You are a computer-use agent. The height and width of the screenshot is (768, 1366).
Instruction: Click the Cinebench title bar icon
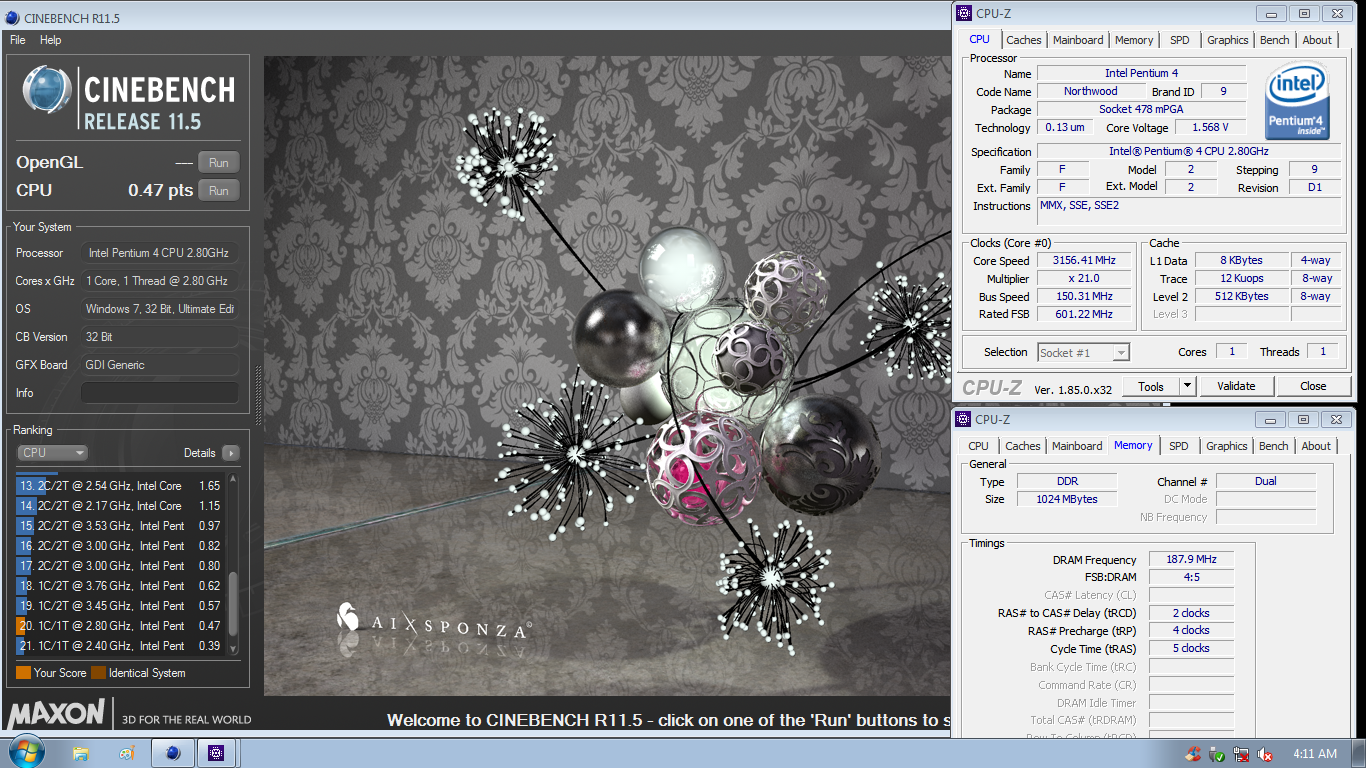click(x=12, y=17)
